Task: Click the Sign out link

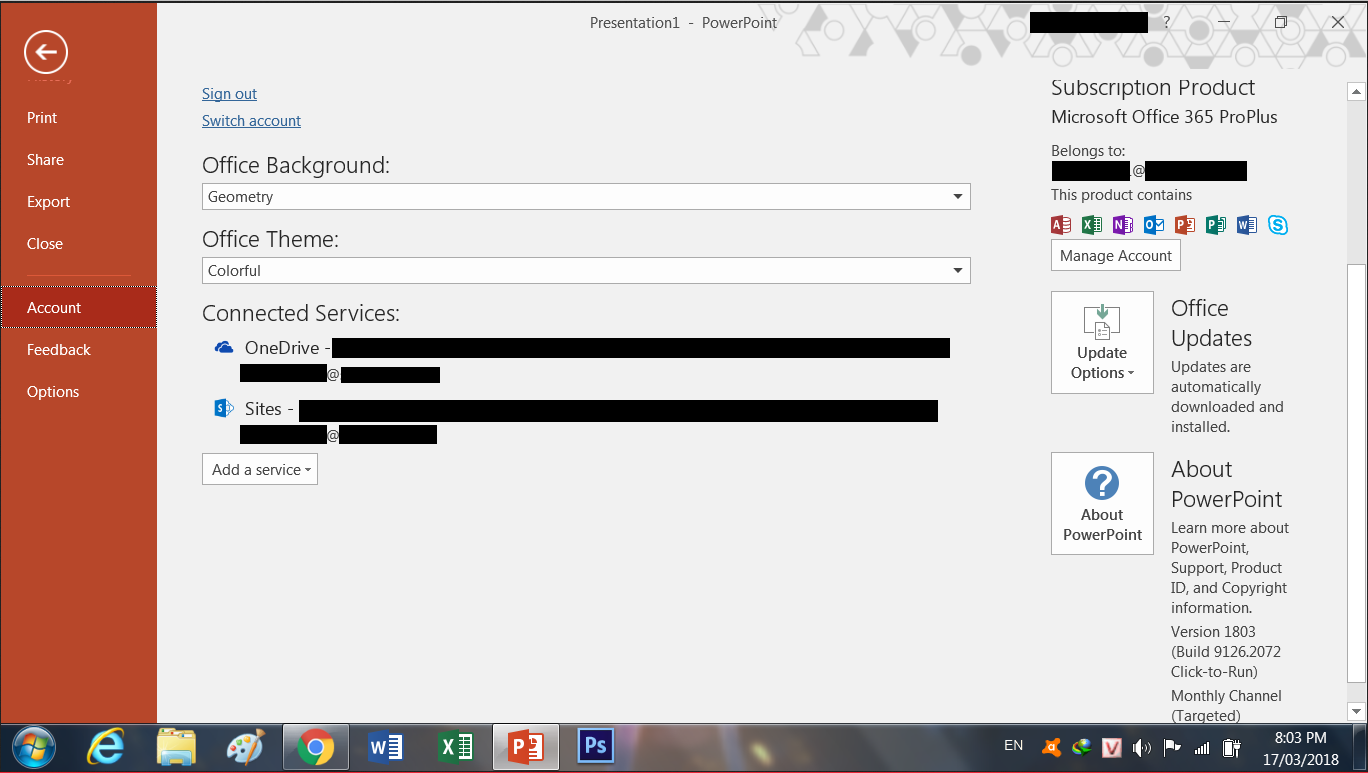Action: pos(229,94)
